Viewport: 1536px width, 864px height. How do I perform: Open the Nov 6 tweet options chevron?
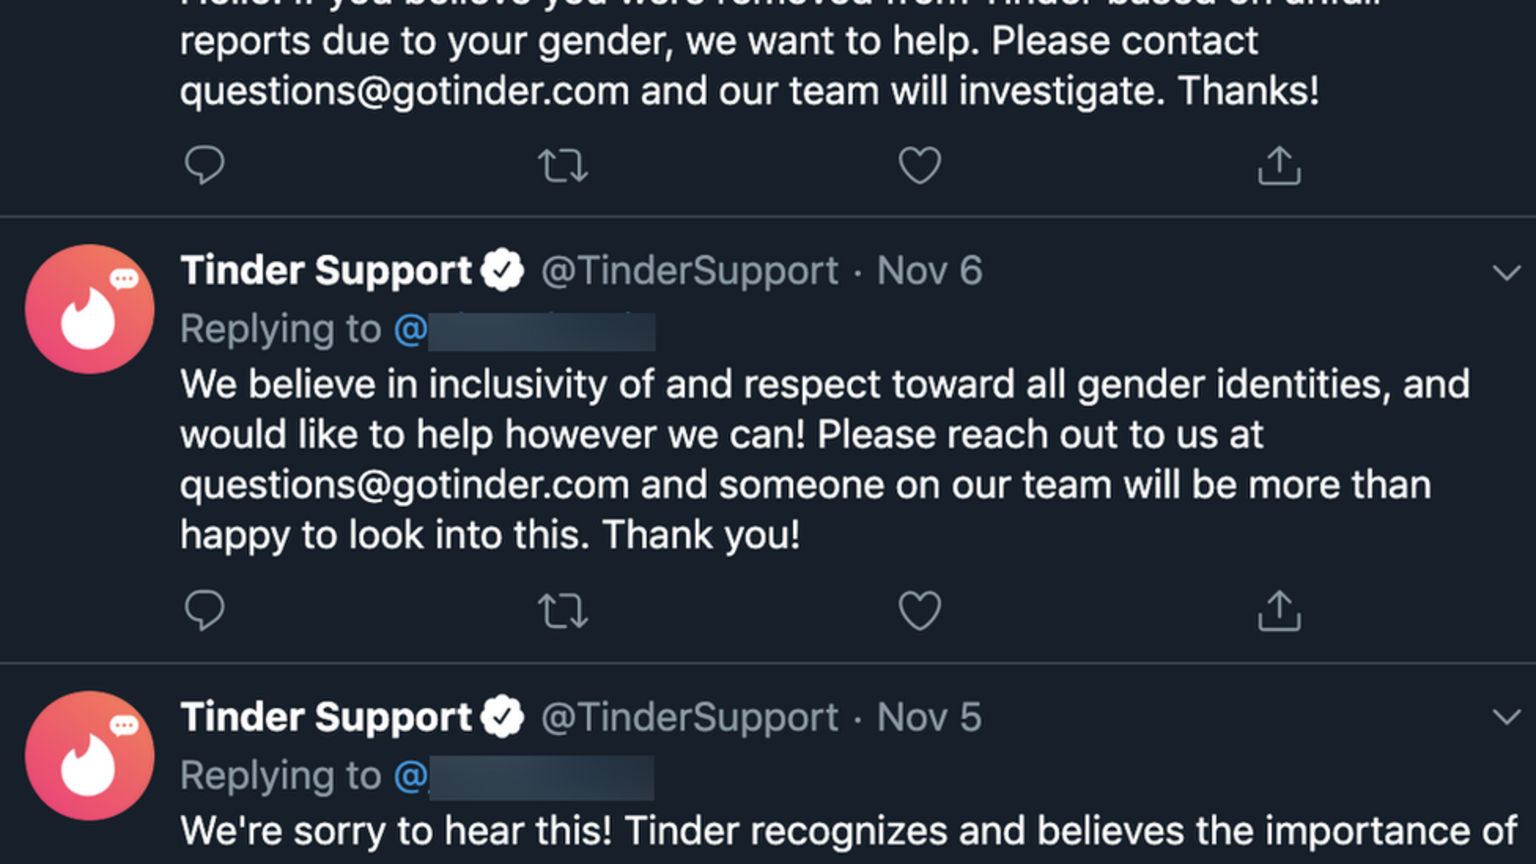point(1506,272)
